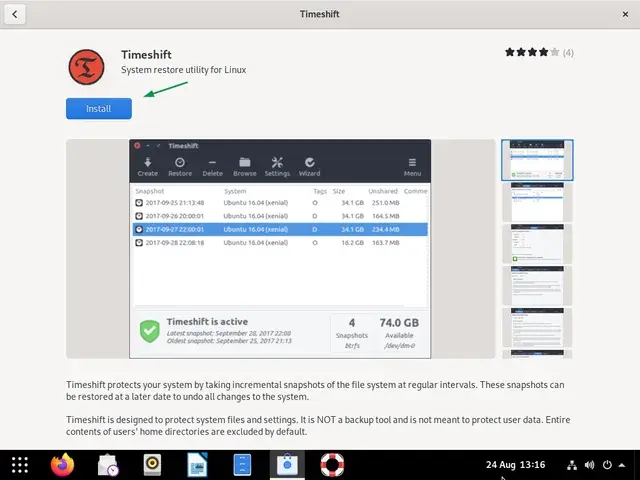Click the Tags column header
This screenshot has height=480, width=640.
pos(320,191)
